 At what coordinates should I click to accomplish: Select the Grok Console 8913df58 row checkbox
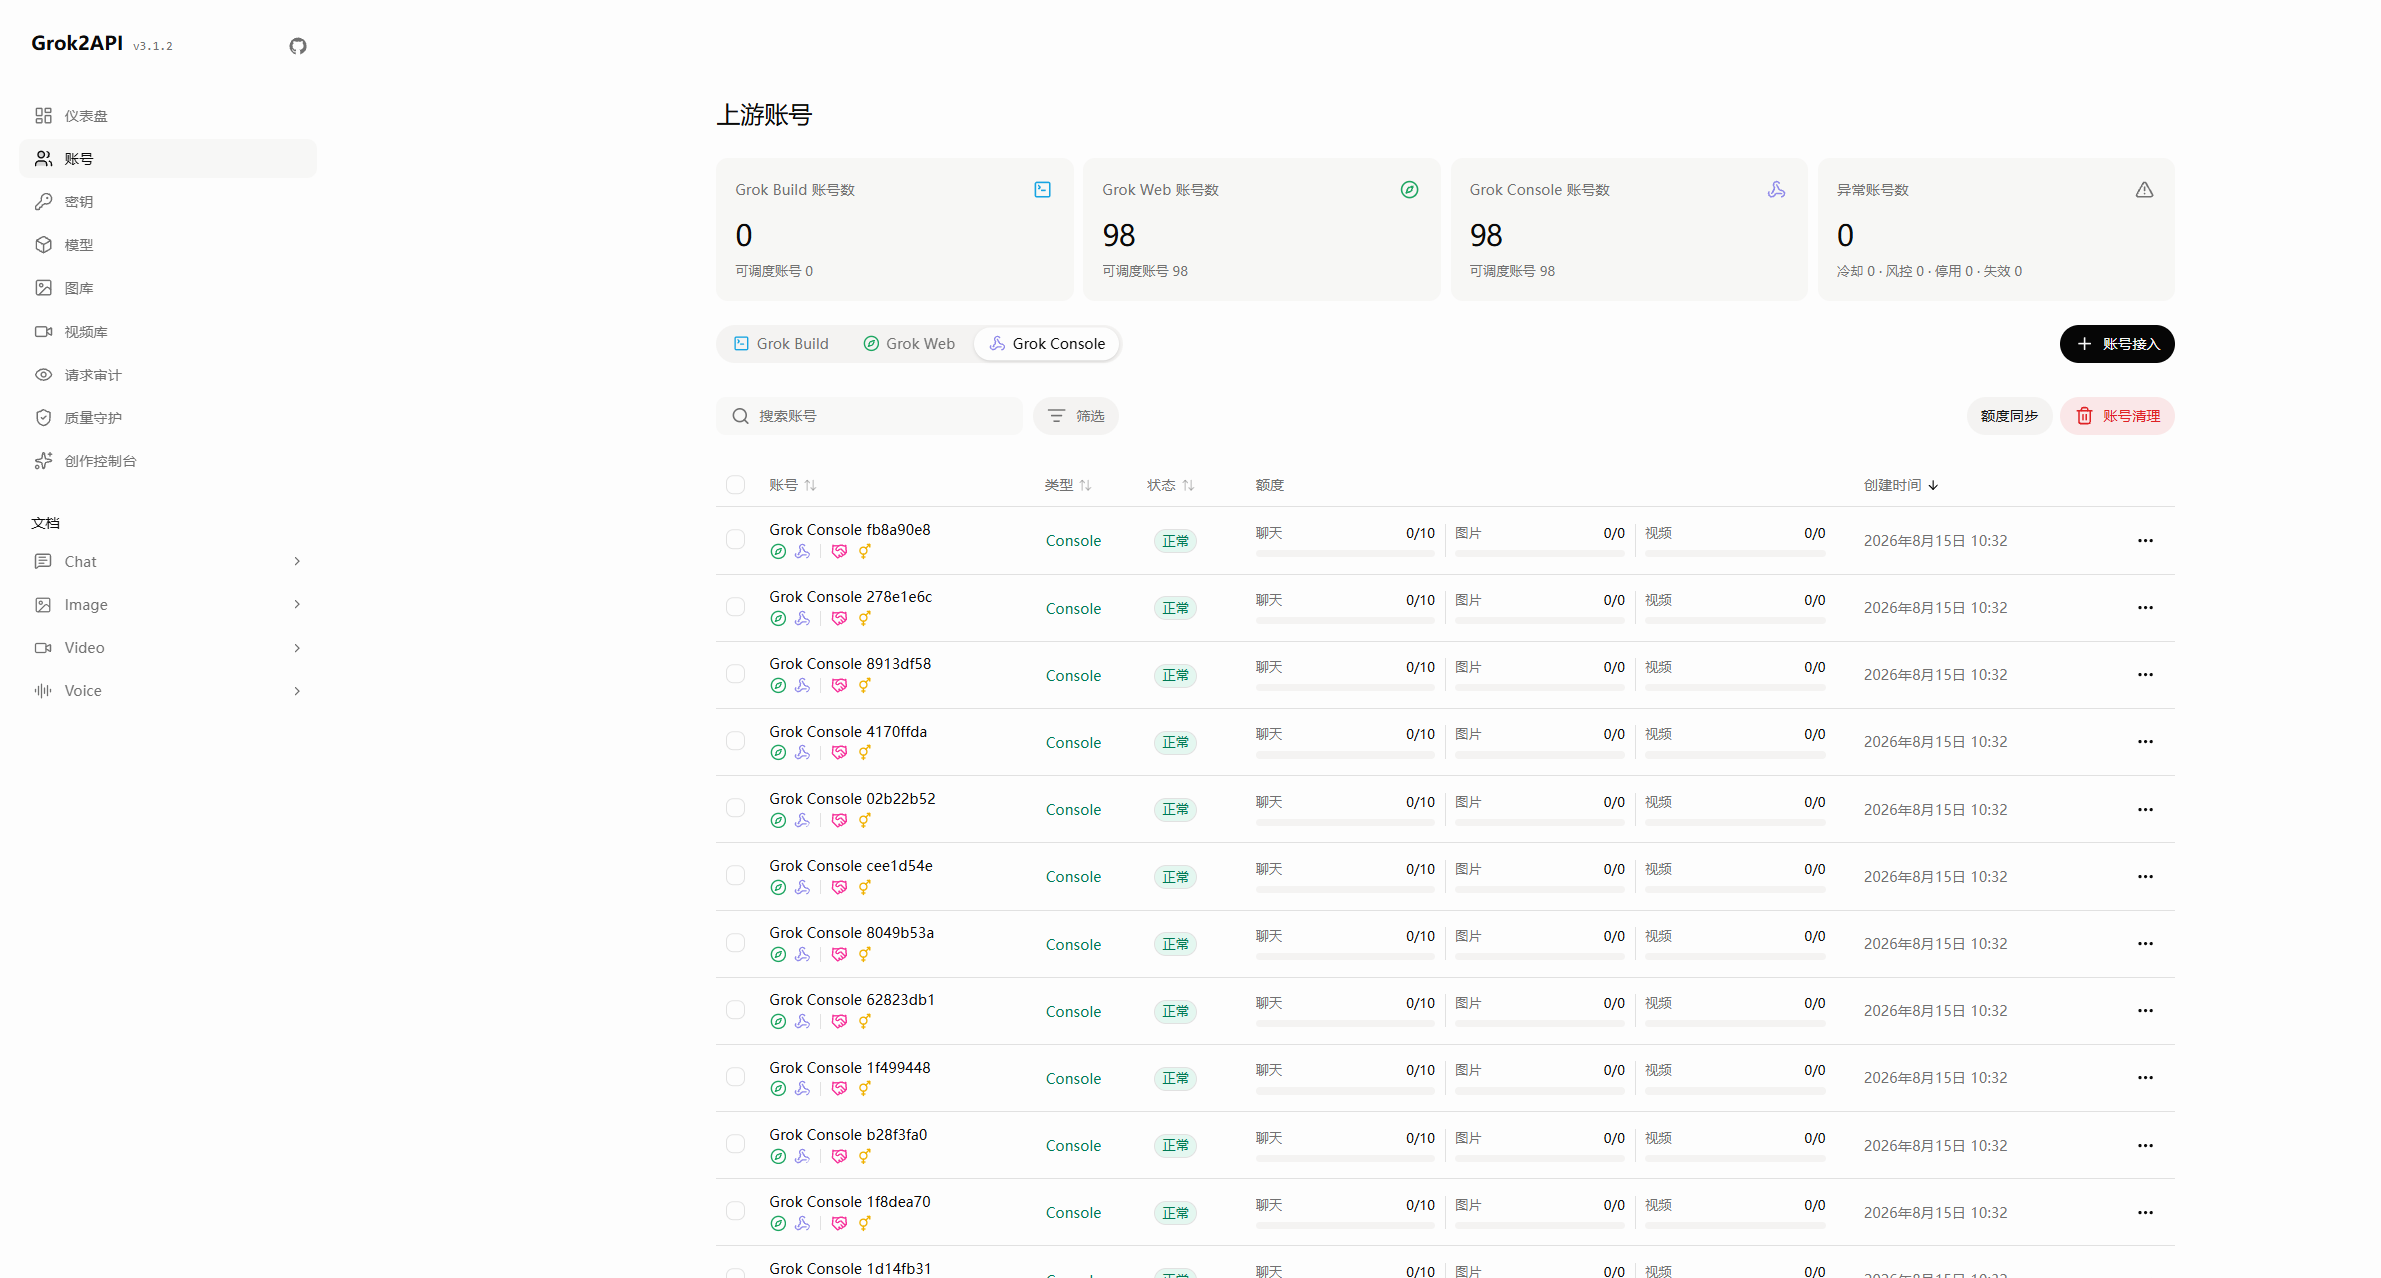point(736,674)
